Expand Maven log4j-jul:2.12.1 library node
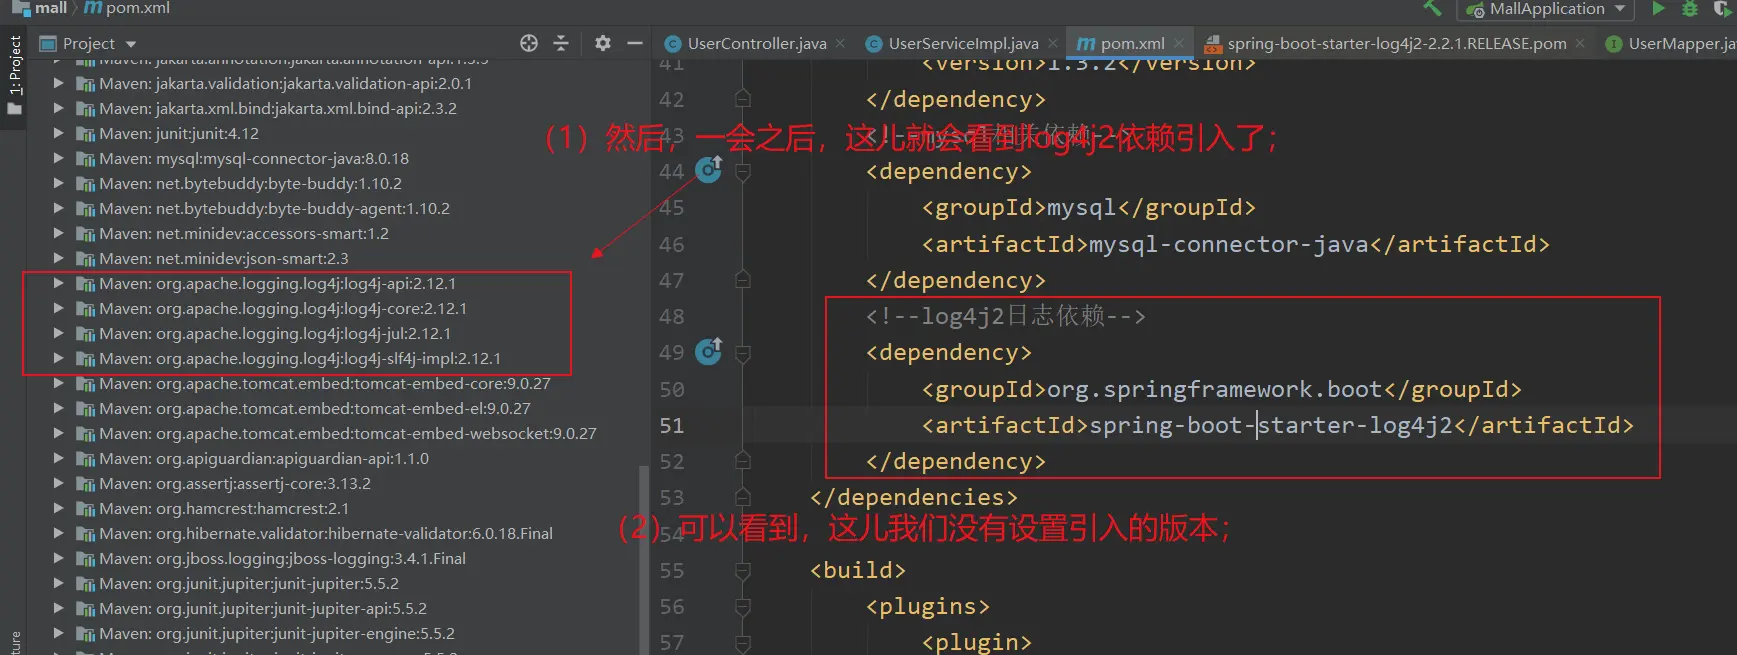The width and height of the screenshot is (1737, 655). (x=58, y=333)
